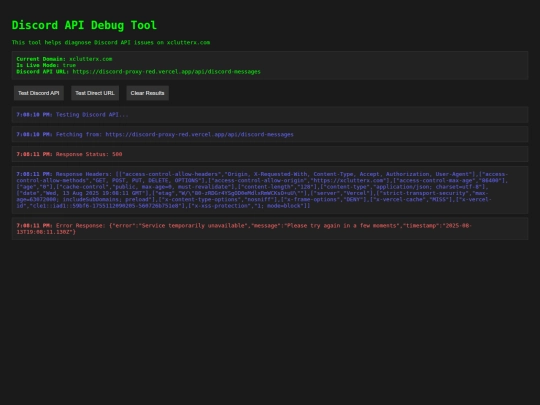The image size is (540, 405).
Task: Click the Fetching from URL log entry
Action: (270, 134)
